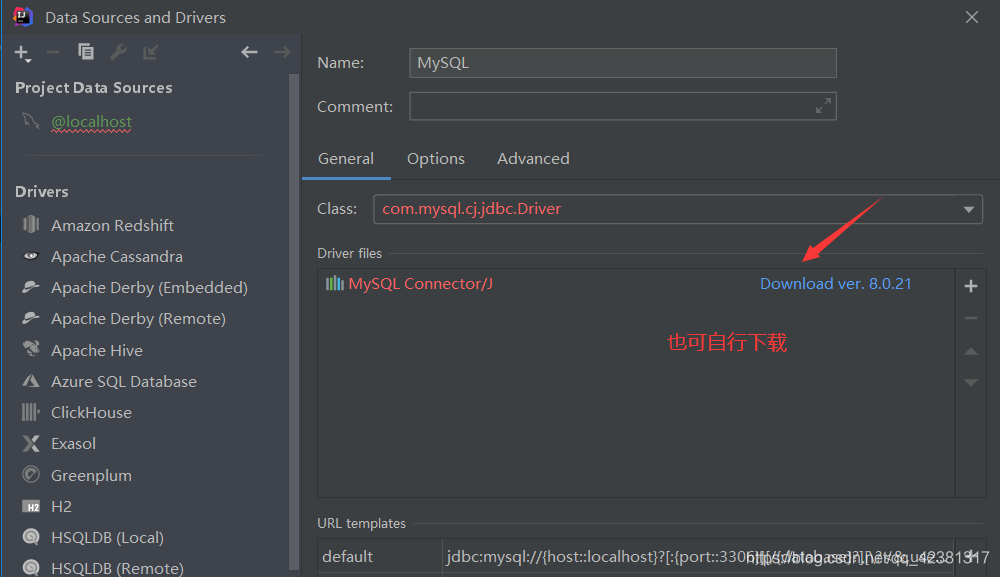Click the Apache Derby (Remote) icon
This screenshot has height=577, width=1000.
coord(31,318)
